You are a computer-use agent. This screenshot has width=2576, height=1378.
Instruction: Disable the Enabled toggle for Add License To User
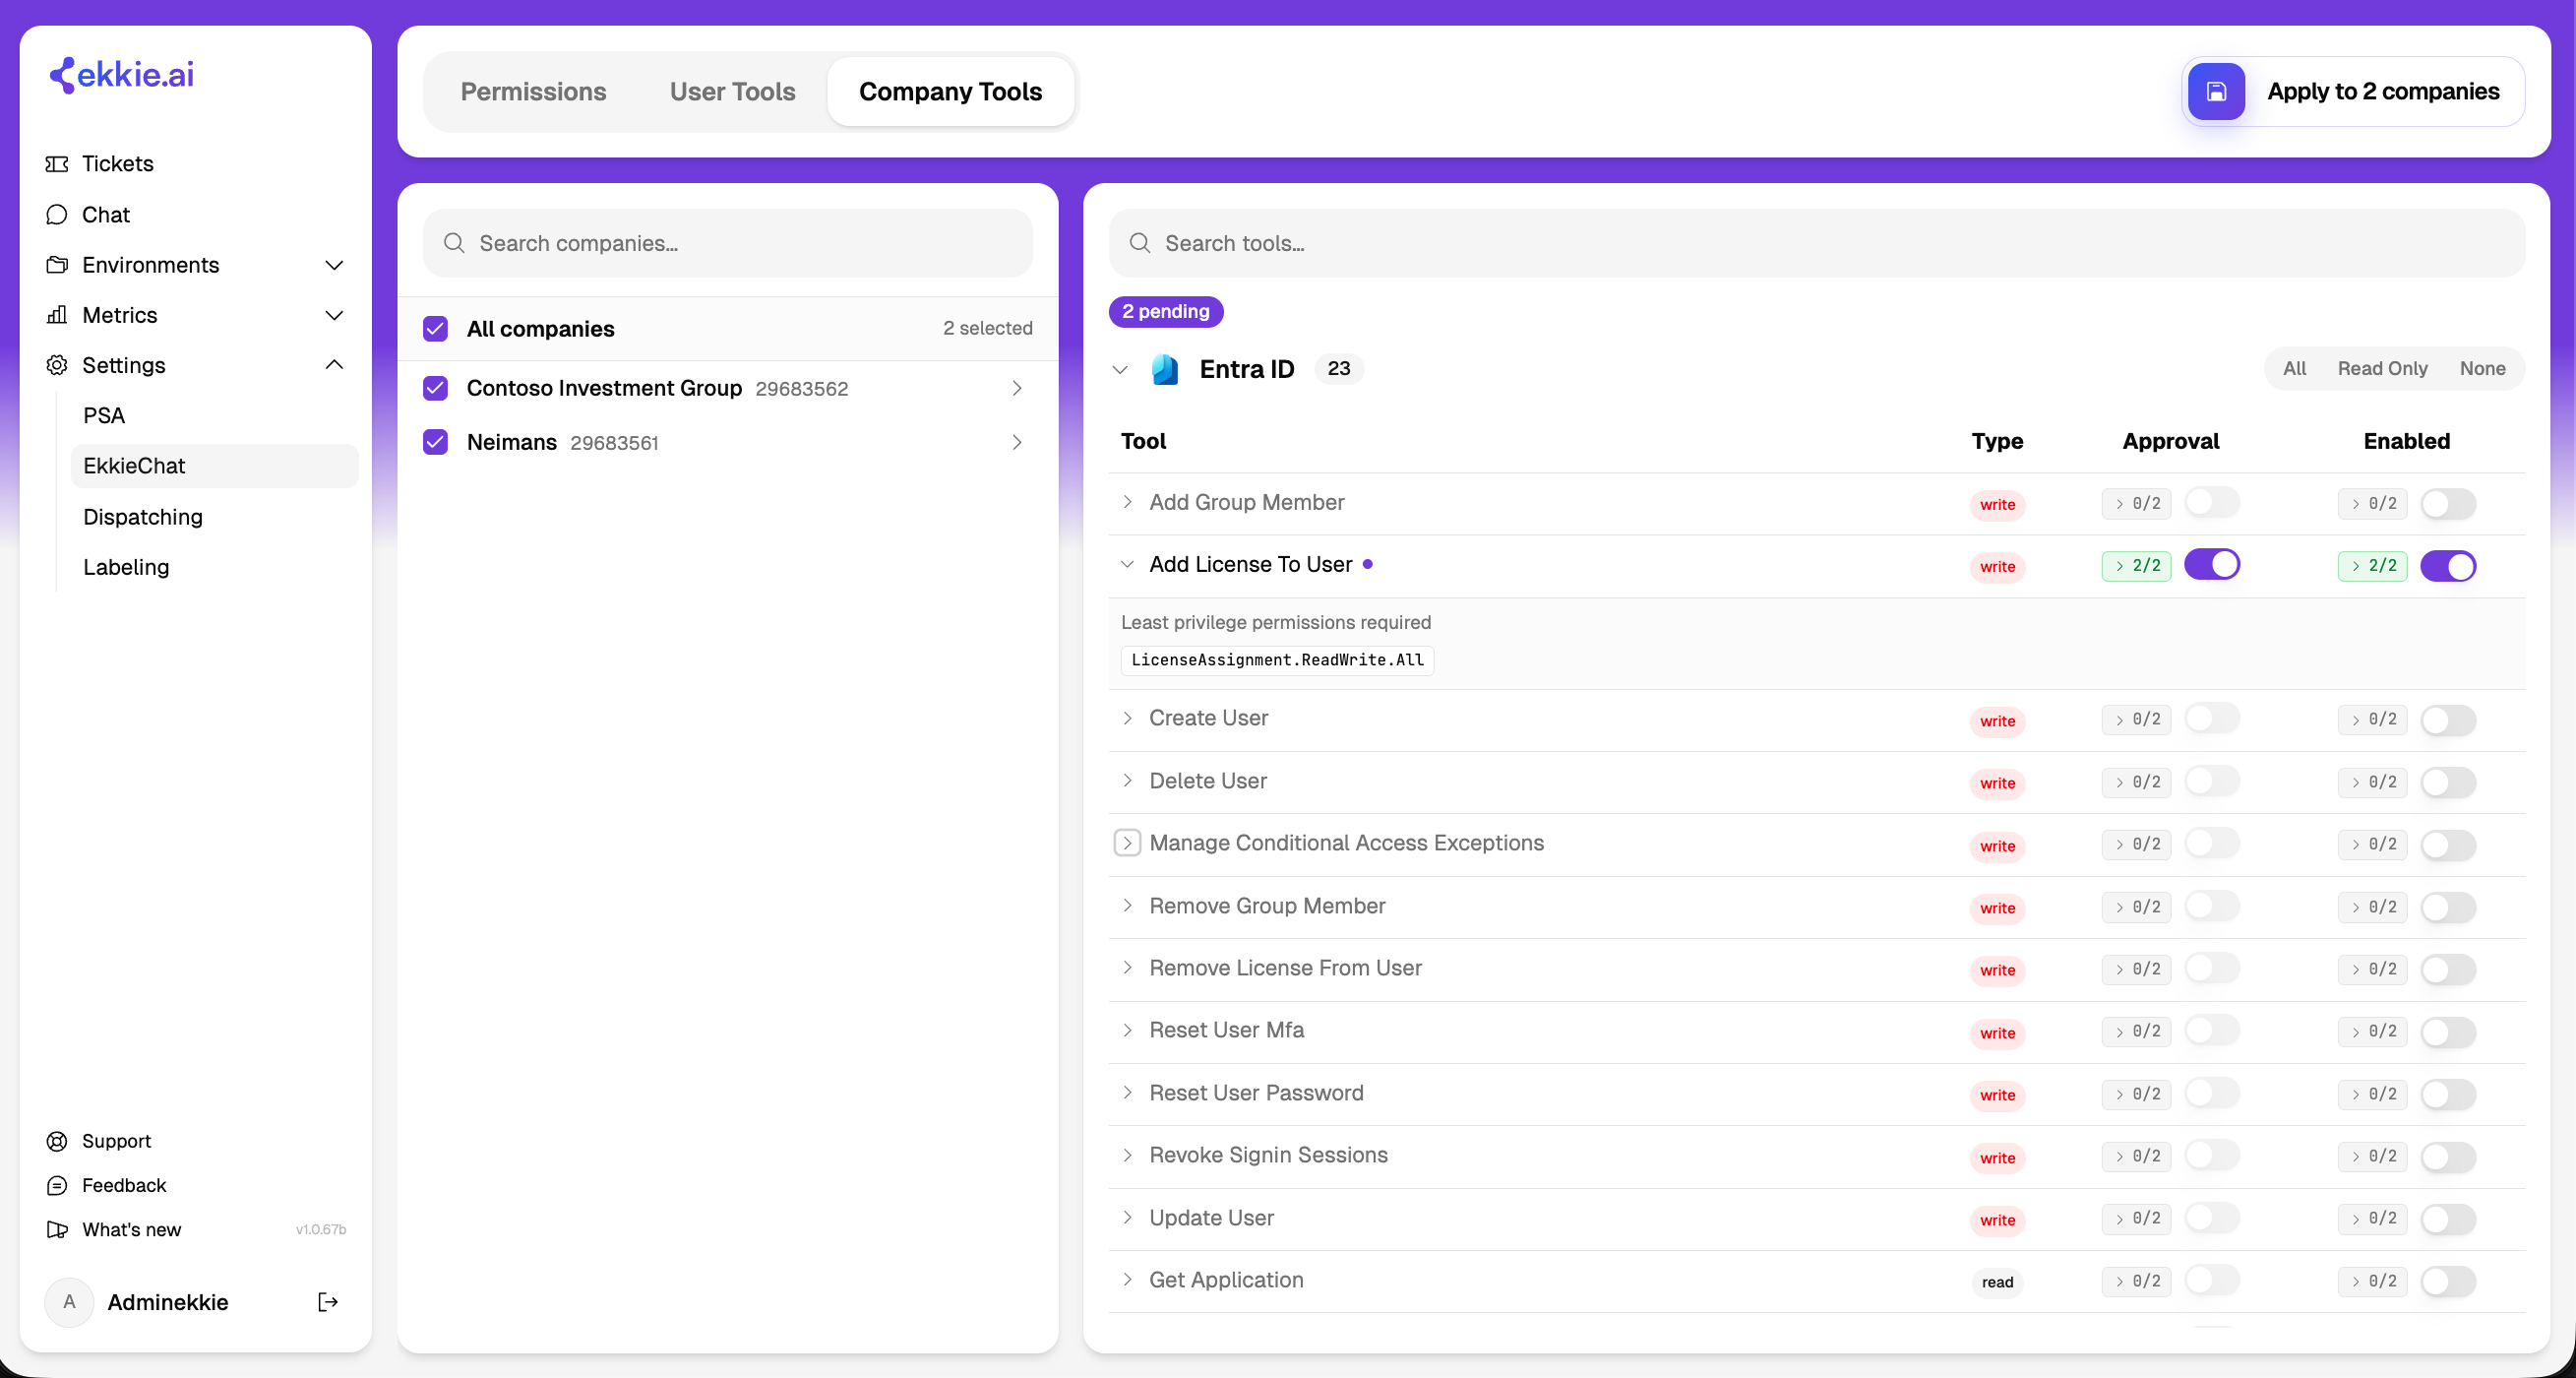2447,566
